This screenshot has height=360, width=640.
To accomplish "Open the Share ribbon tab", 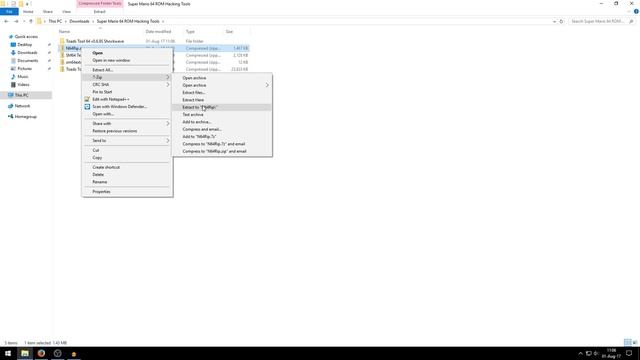I will pos(47,11).
